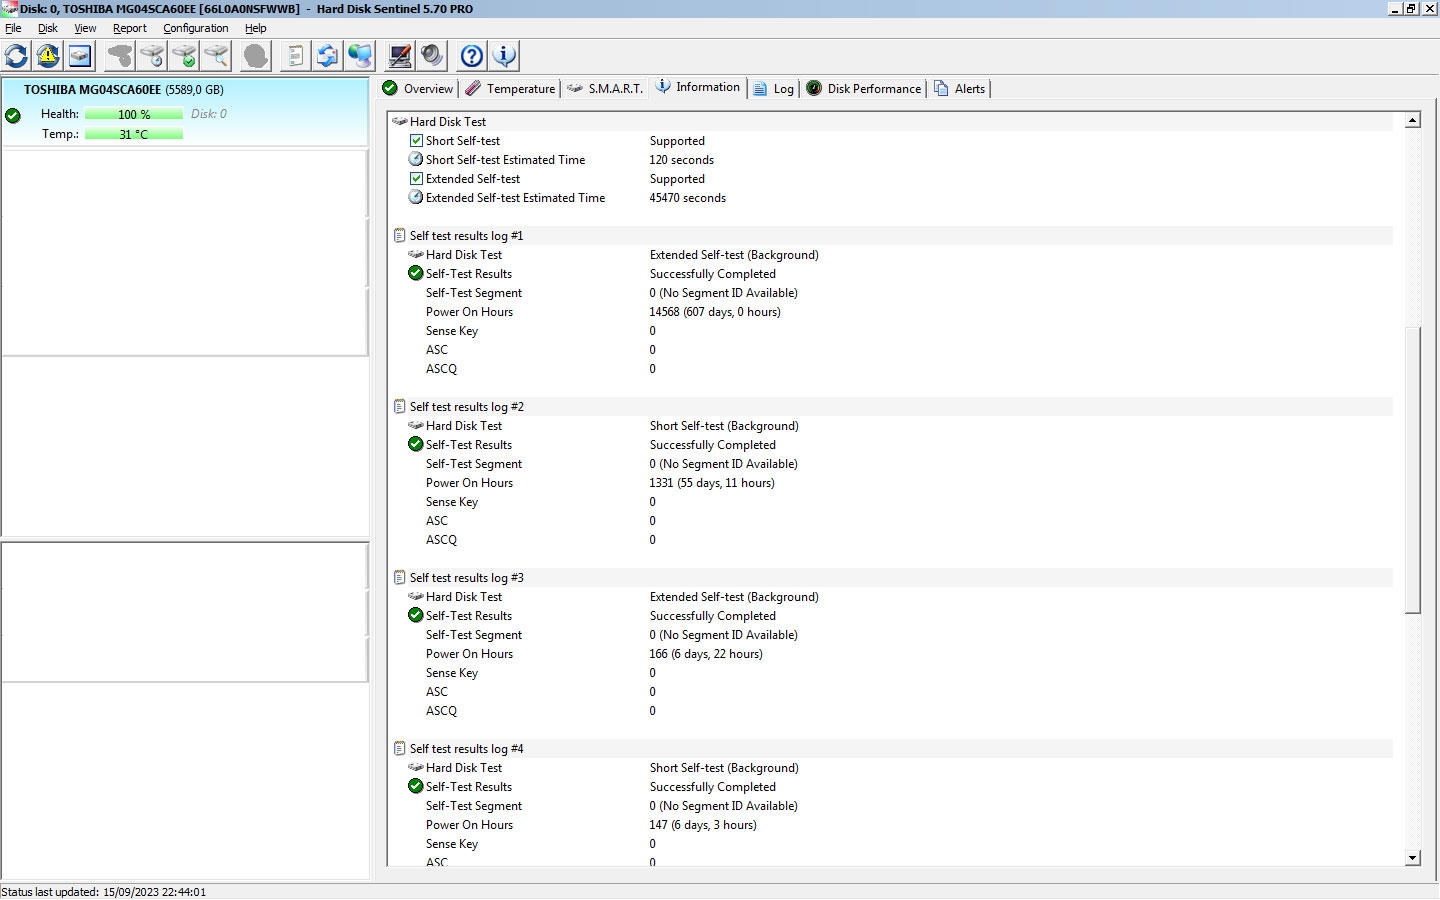This screenshot has height=900, width=1440.
Task: Open the Report menu
Action: [129, 28]
